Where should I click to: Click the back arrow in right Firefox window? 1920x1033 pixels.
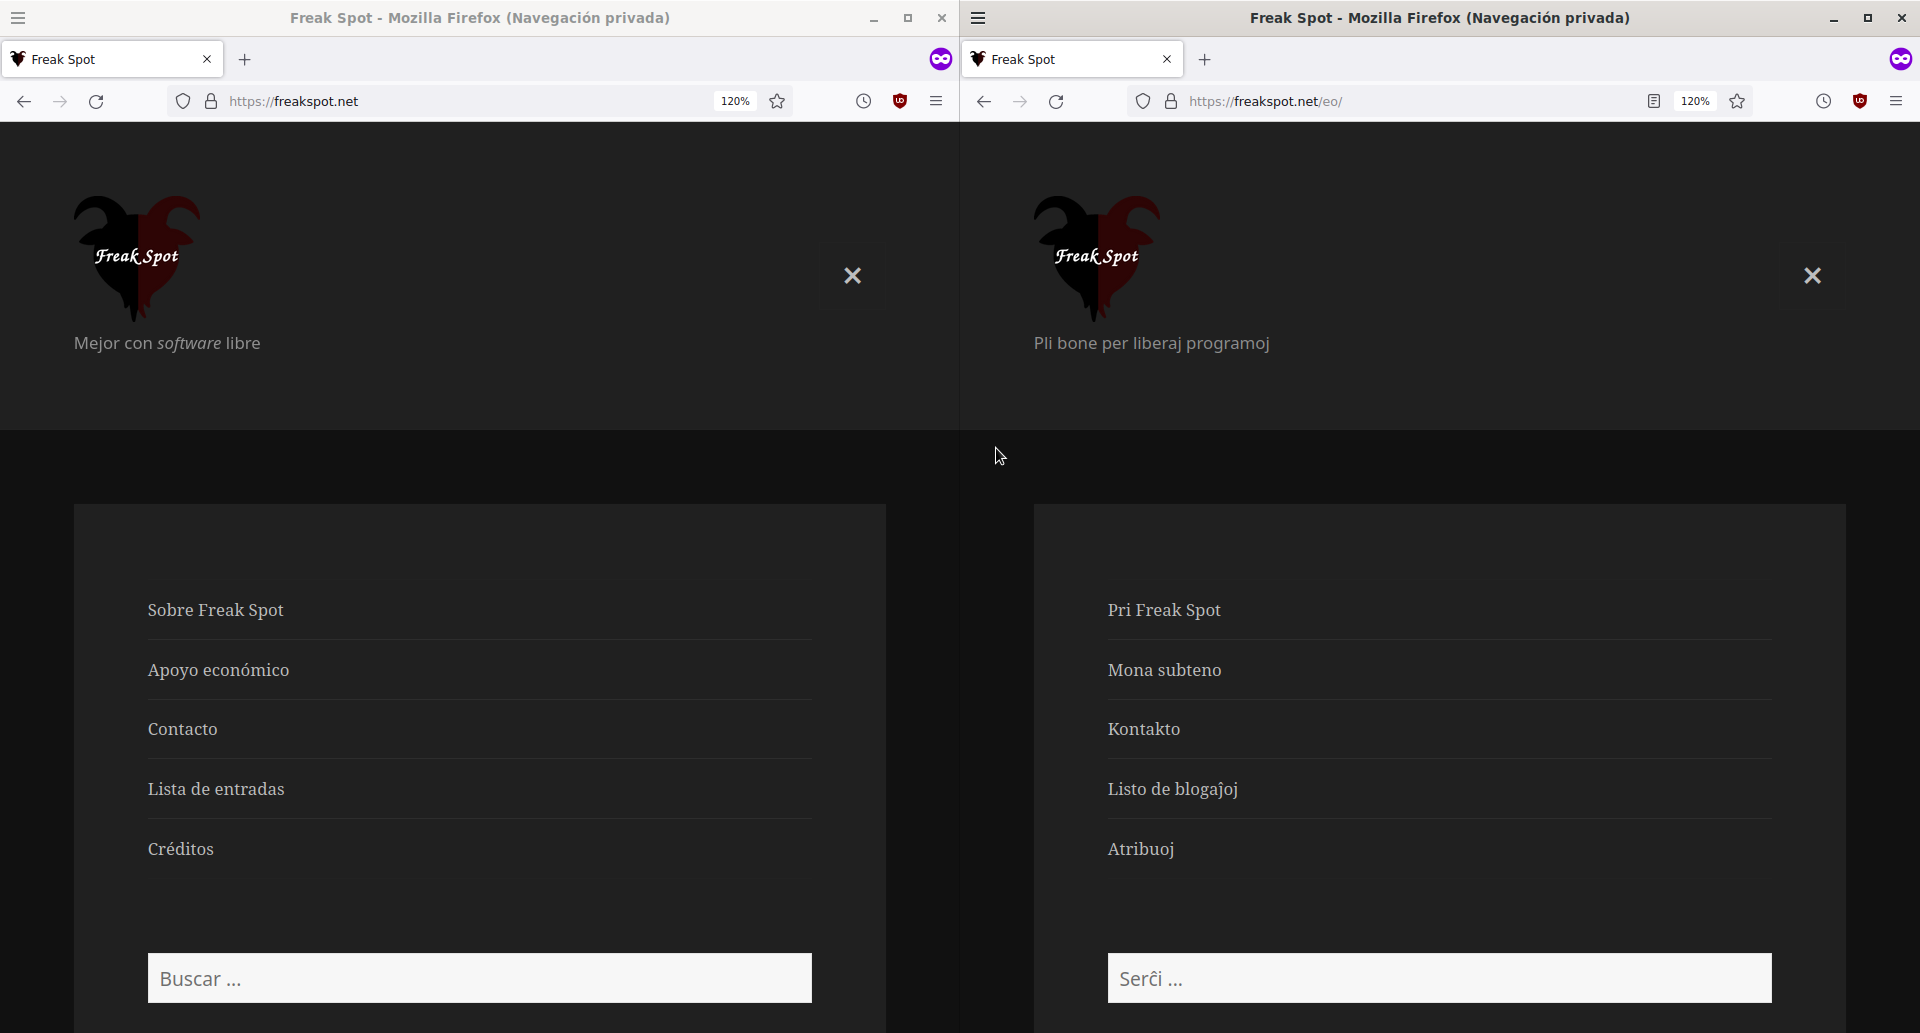(x=984, y=101)
